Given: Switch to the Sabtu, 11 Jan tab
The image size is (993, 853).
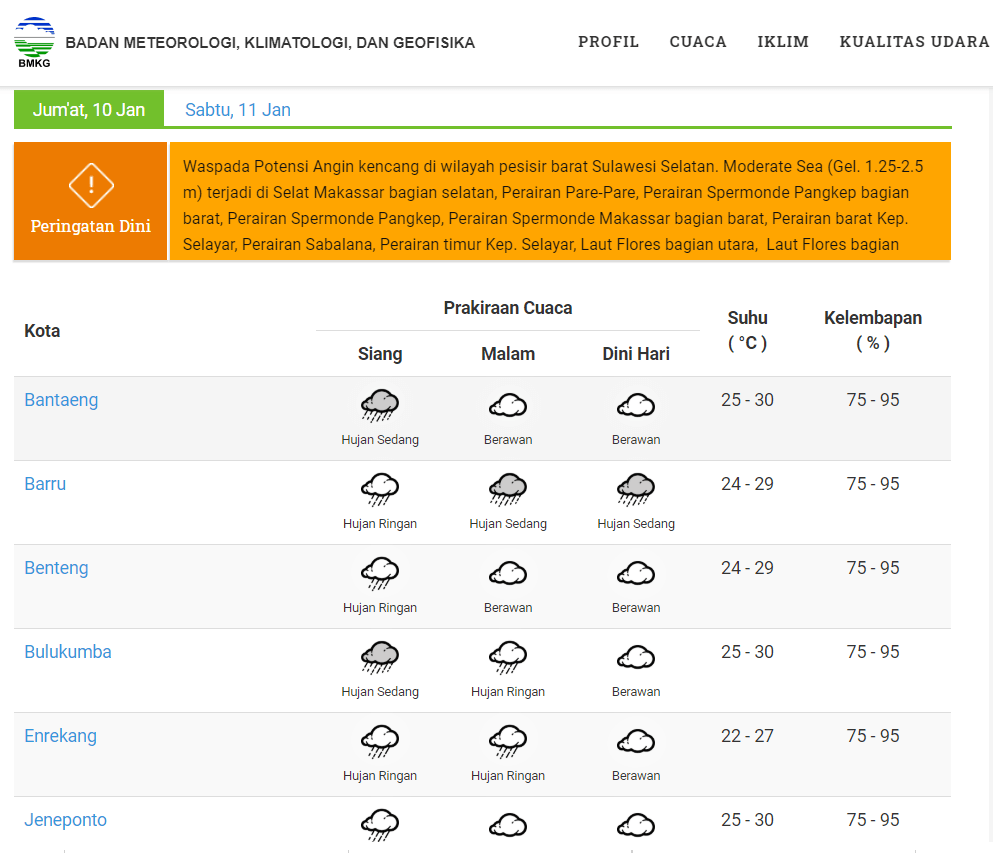Looking at the screenshot, I should (x=237, y=110).
